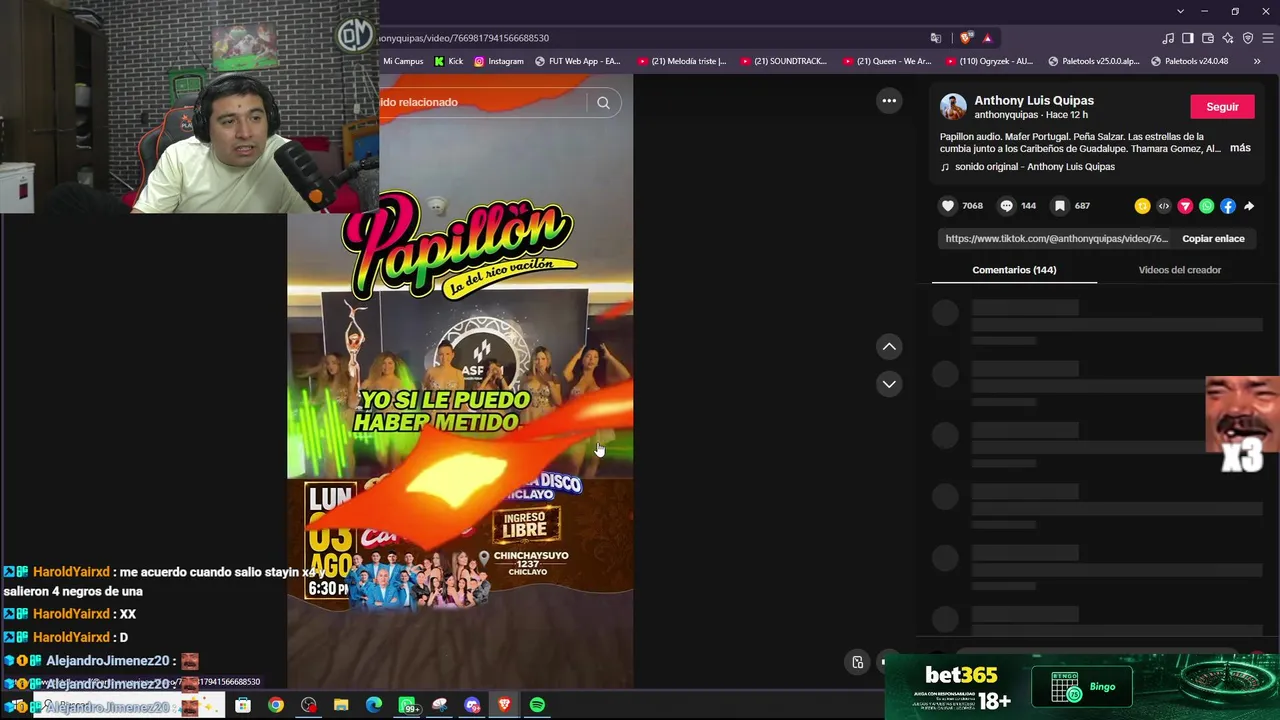The image size is (1280, 720).
Task: Open comments via the speech bubble icon
Action: click(1007, 206)
